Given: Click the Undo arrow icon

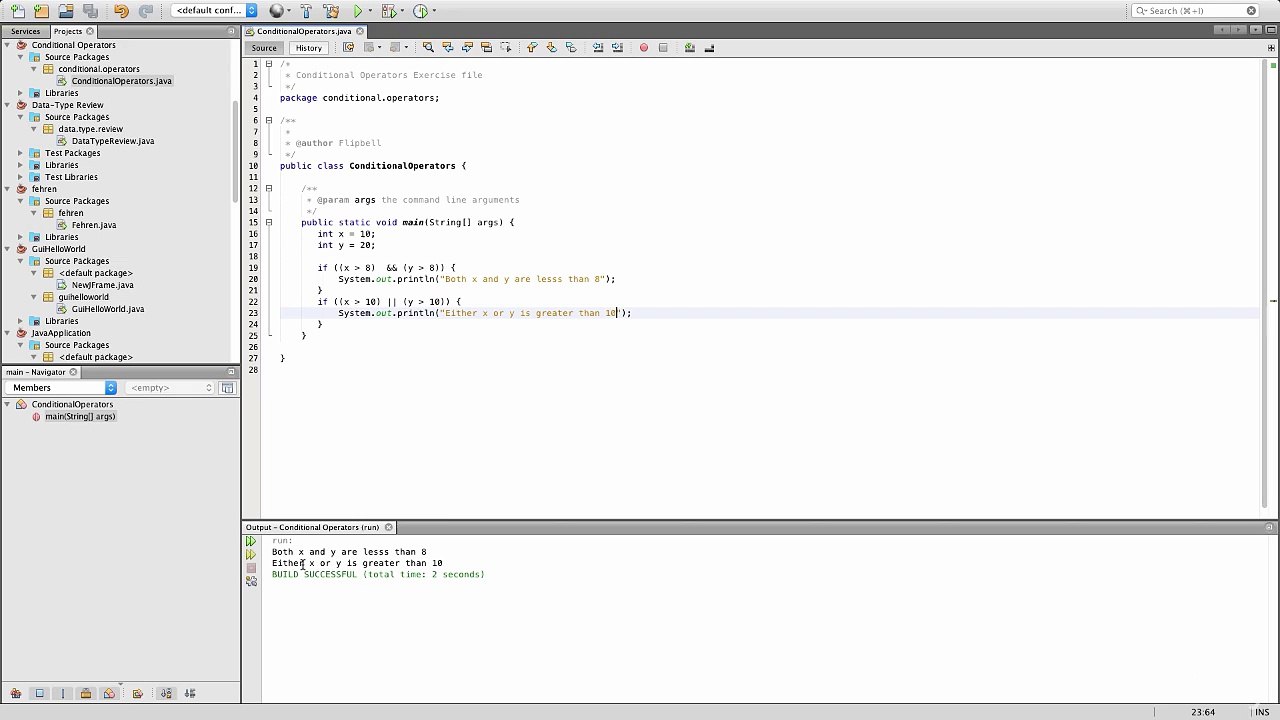Looking at the screenshot, I should click(x=121, y=11).
